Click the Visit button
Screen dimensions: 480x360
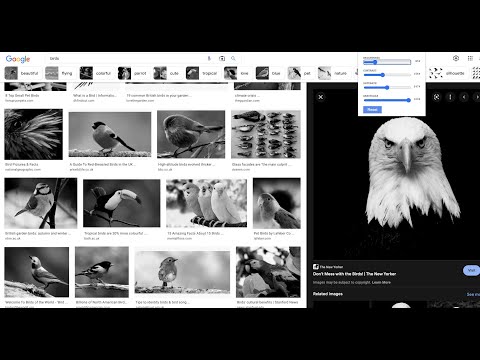tap(471, 270)
